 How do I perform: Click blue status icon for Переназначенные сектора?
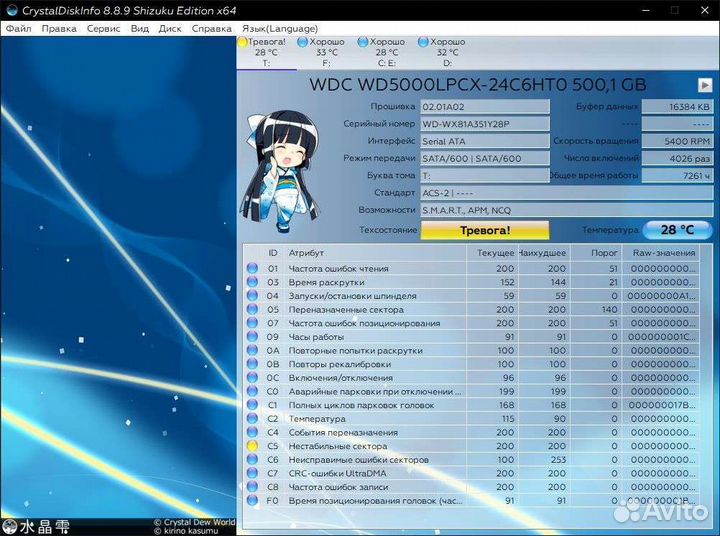click(252, 310)
